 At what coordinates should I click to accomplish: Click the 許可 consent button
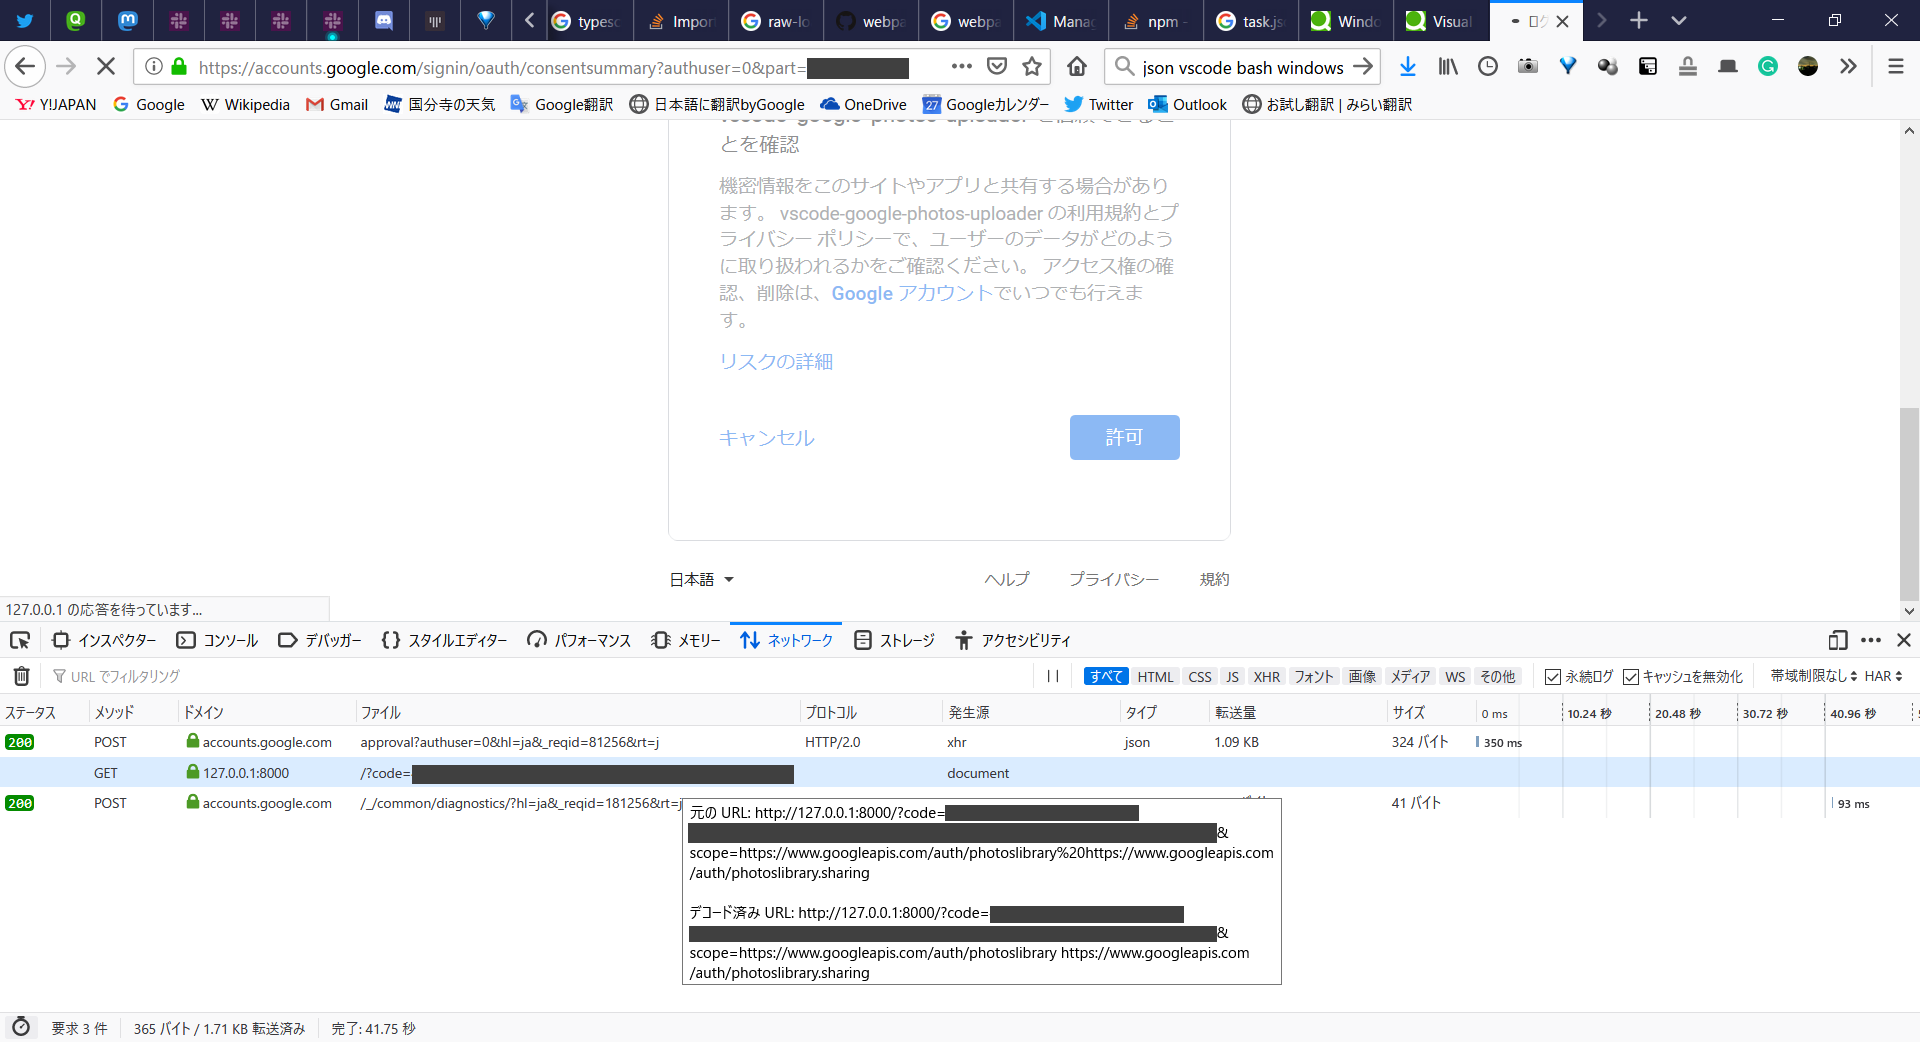point(1124,437)
